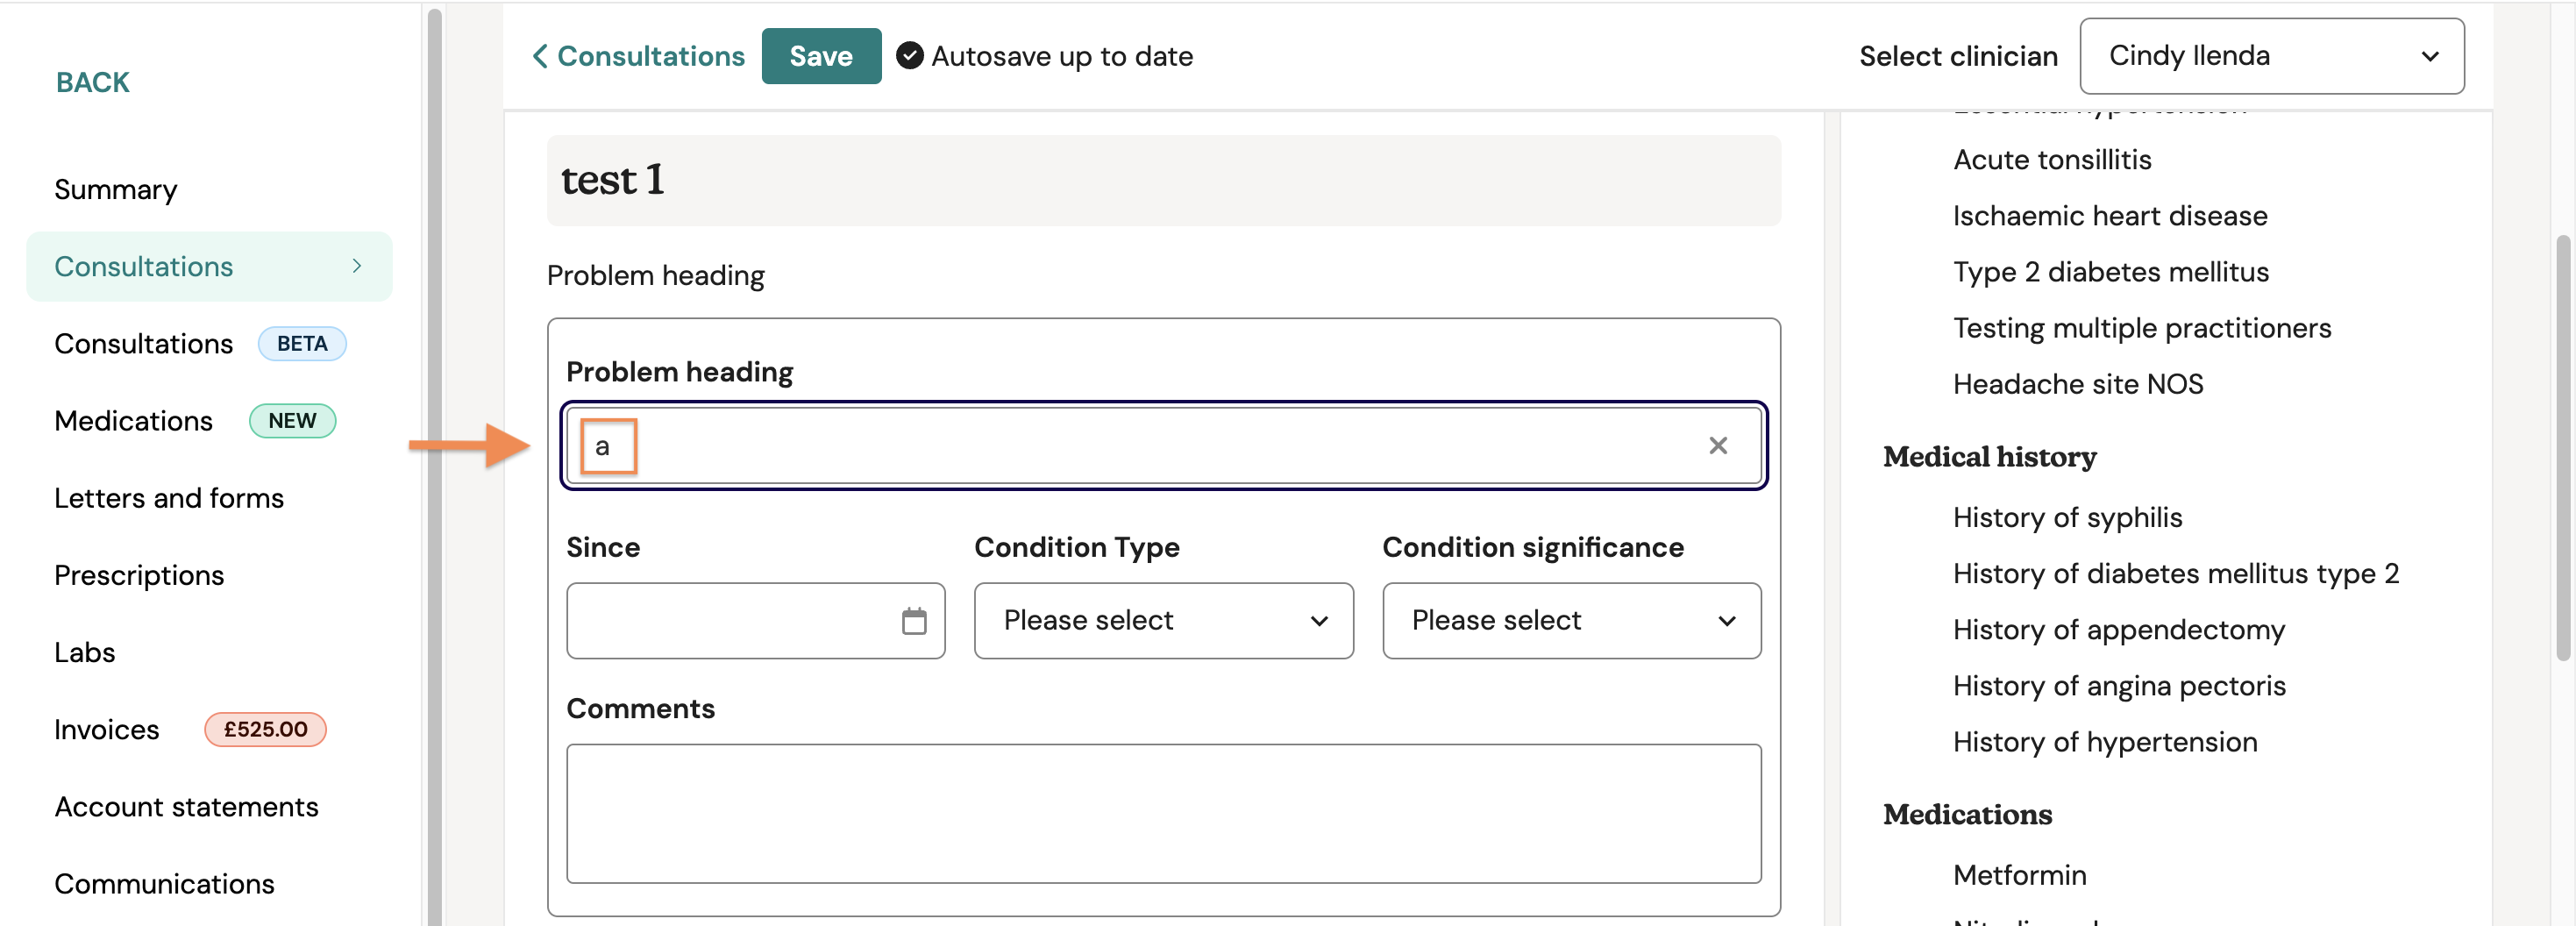The width and height of the screenshot is (2576, 926).
Task: Open the Since date calendar picker icon
Action: [x=913, y=621]
